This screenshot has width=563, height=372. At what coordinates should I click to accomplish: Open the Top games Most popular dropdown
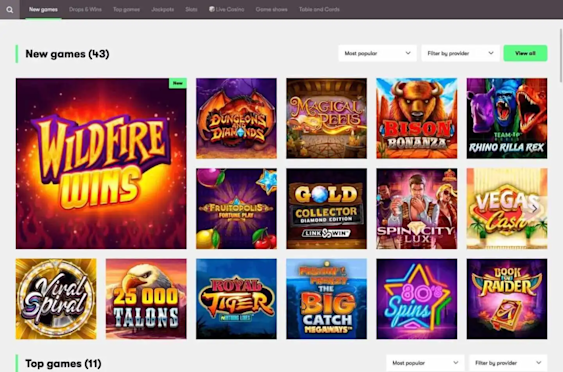coord(425,363)
